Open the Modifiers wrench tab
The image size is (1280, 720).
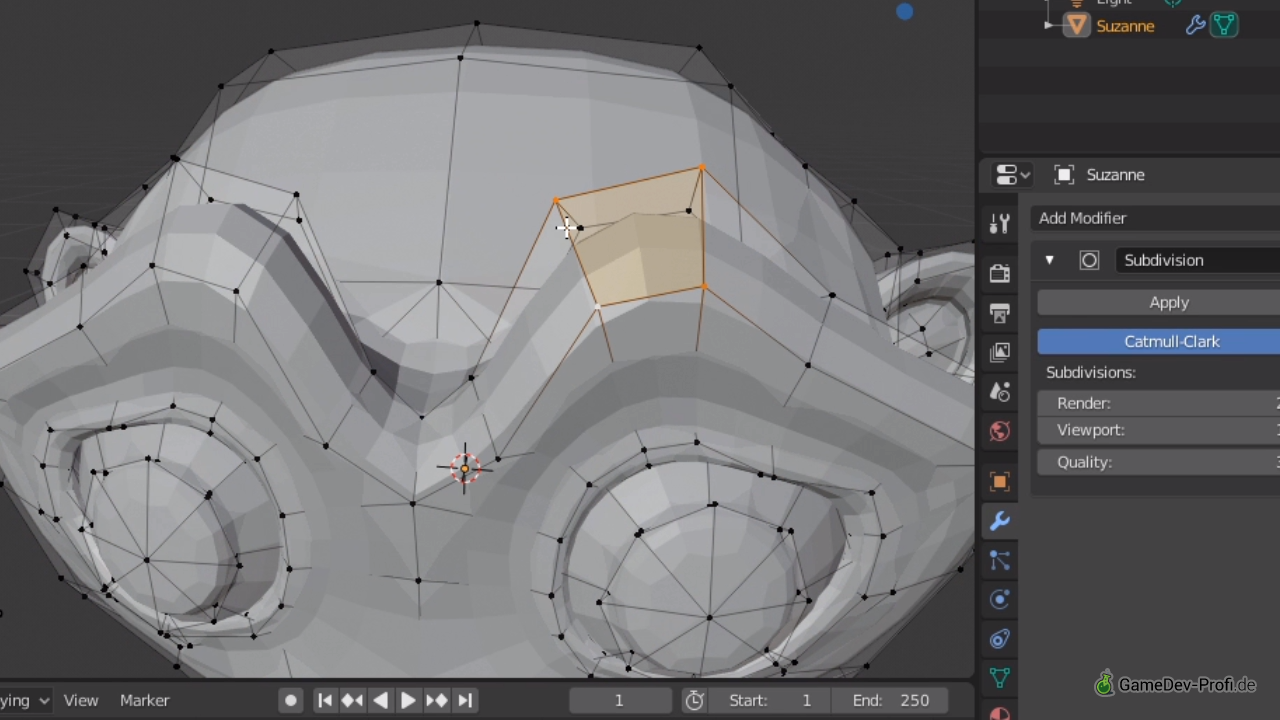(x=999, y=521)
